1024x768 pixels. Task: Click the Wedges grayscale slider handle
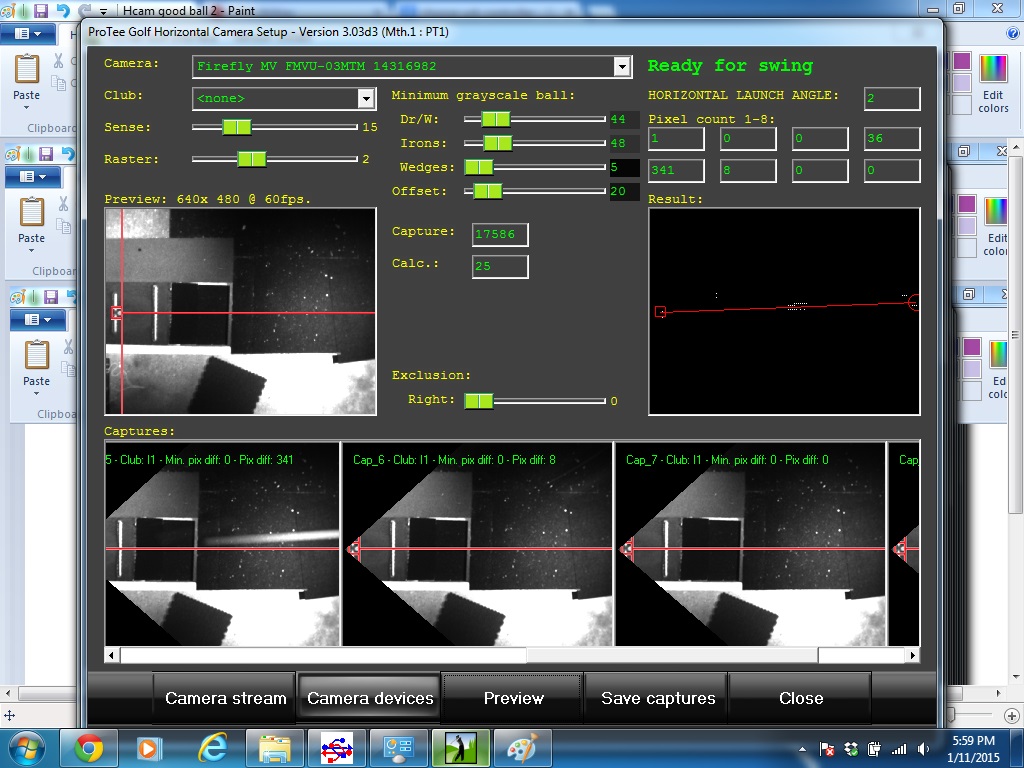[x=479, y=167]
